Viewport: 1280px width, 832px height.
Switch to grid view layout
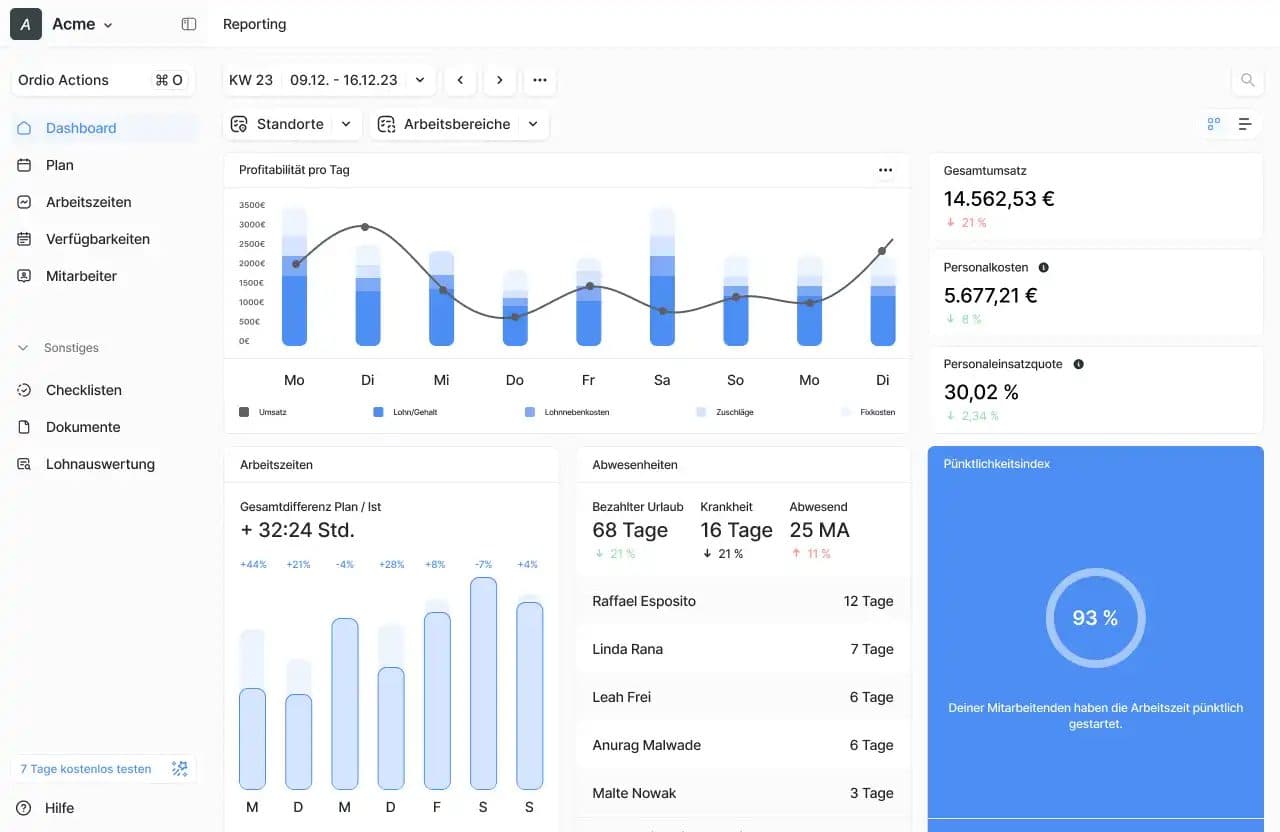click(1214, 124)
